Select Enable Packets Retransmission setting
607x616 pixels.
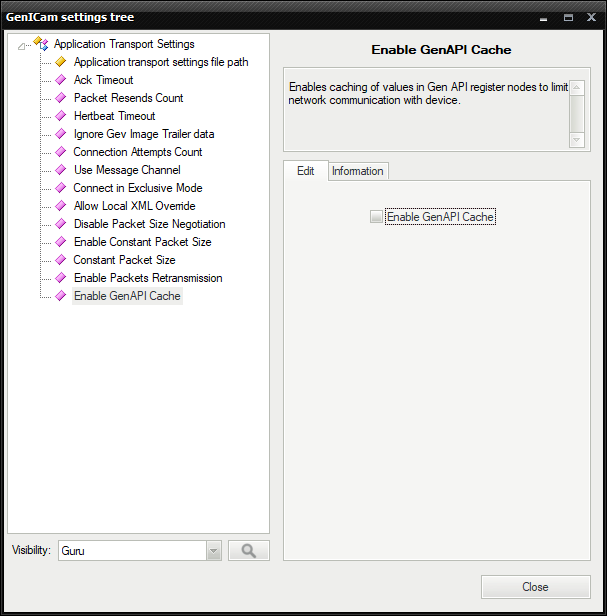[148, 278]
